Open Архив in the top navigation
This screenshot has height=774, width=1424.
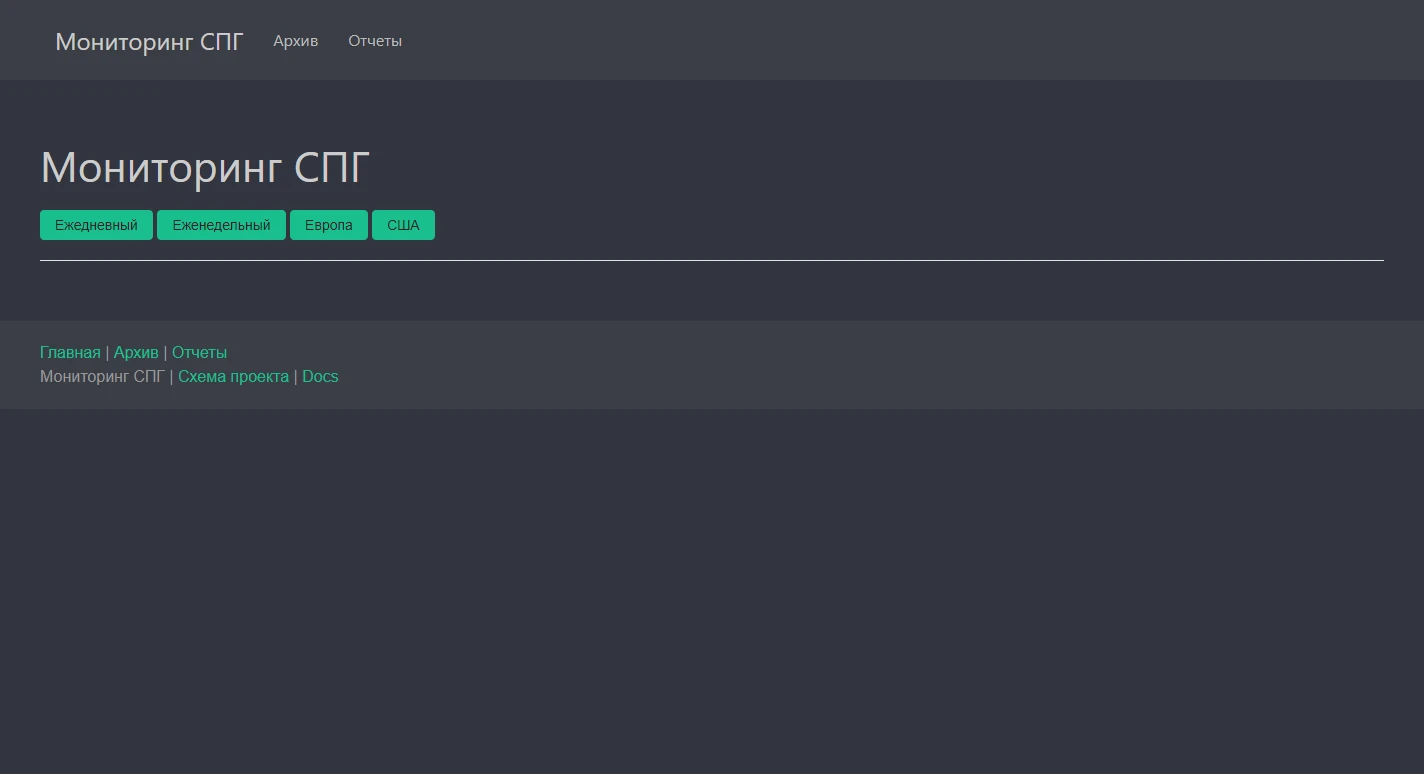tap(295, 41)
